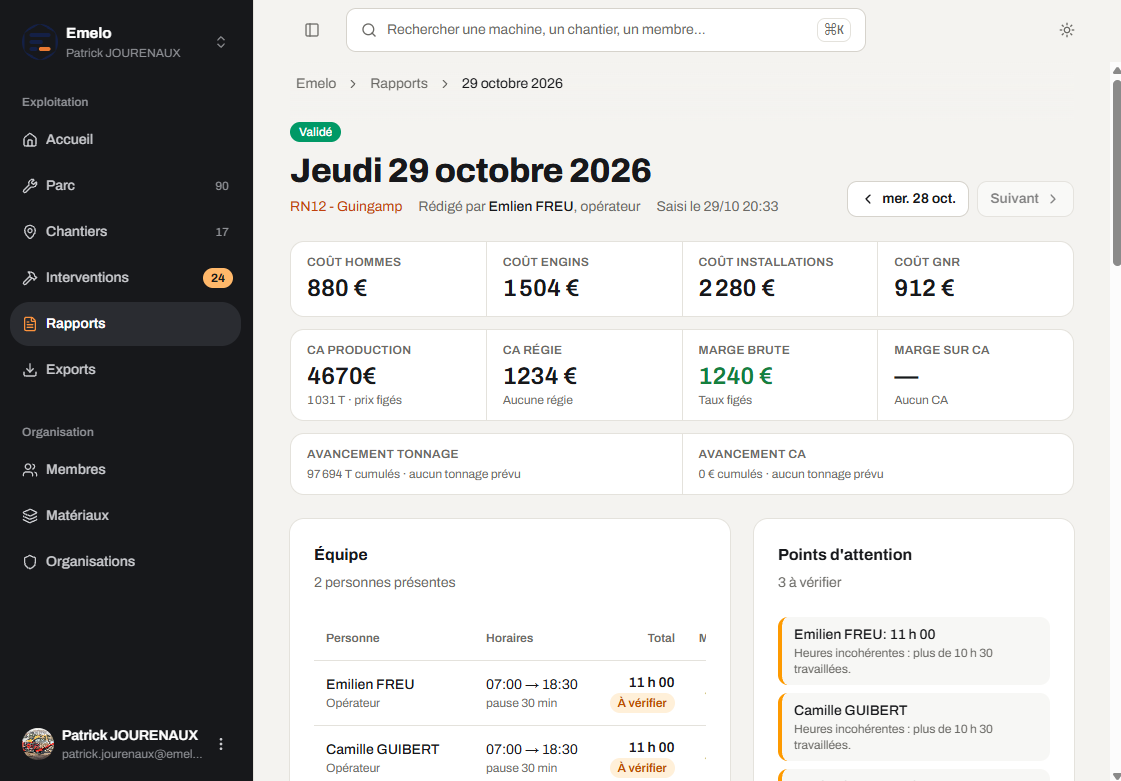Click the Validé status badge

click(315, 132)
